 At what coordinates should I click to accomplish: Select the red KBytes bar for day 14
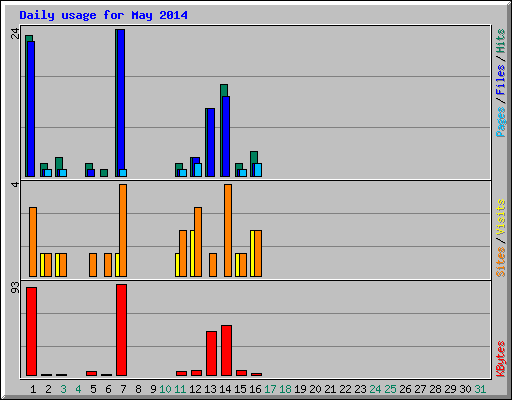226,350
